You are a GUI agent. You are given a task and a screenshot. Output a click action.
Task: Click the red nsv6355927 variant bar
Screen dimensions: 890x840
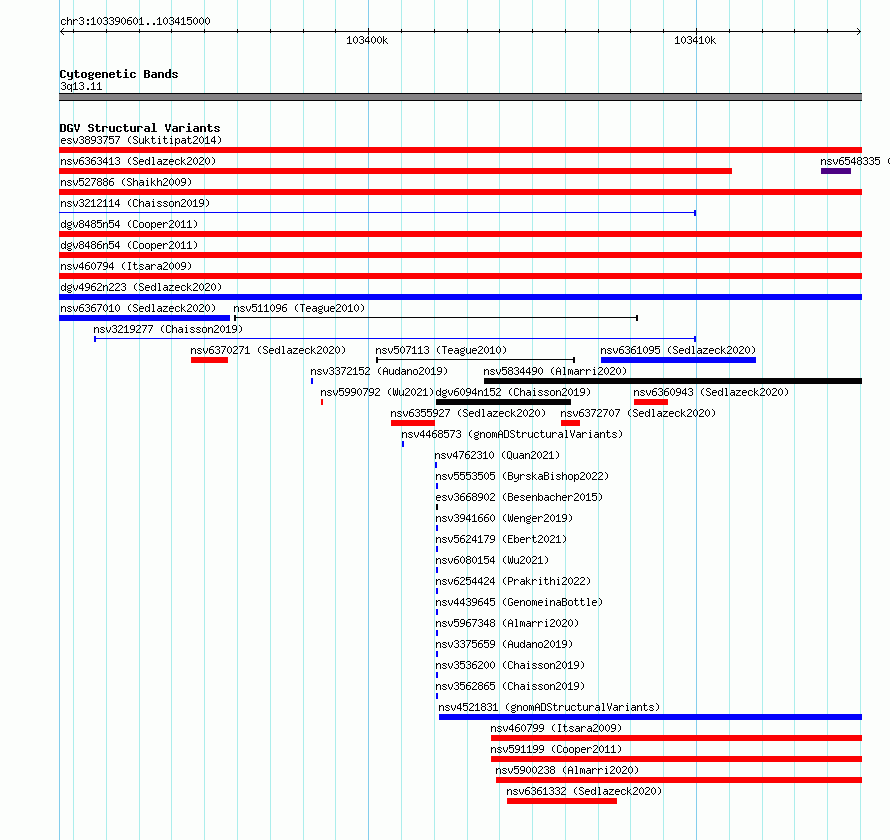[x=413, y=423]
